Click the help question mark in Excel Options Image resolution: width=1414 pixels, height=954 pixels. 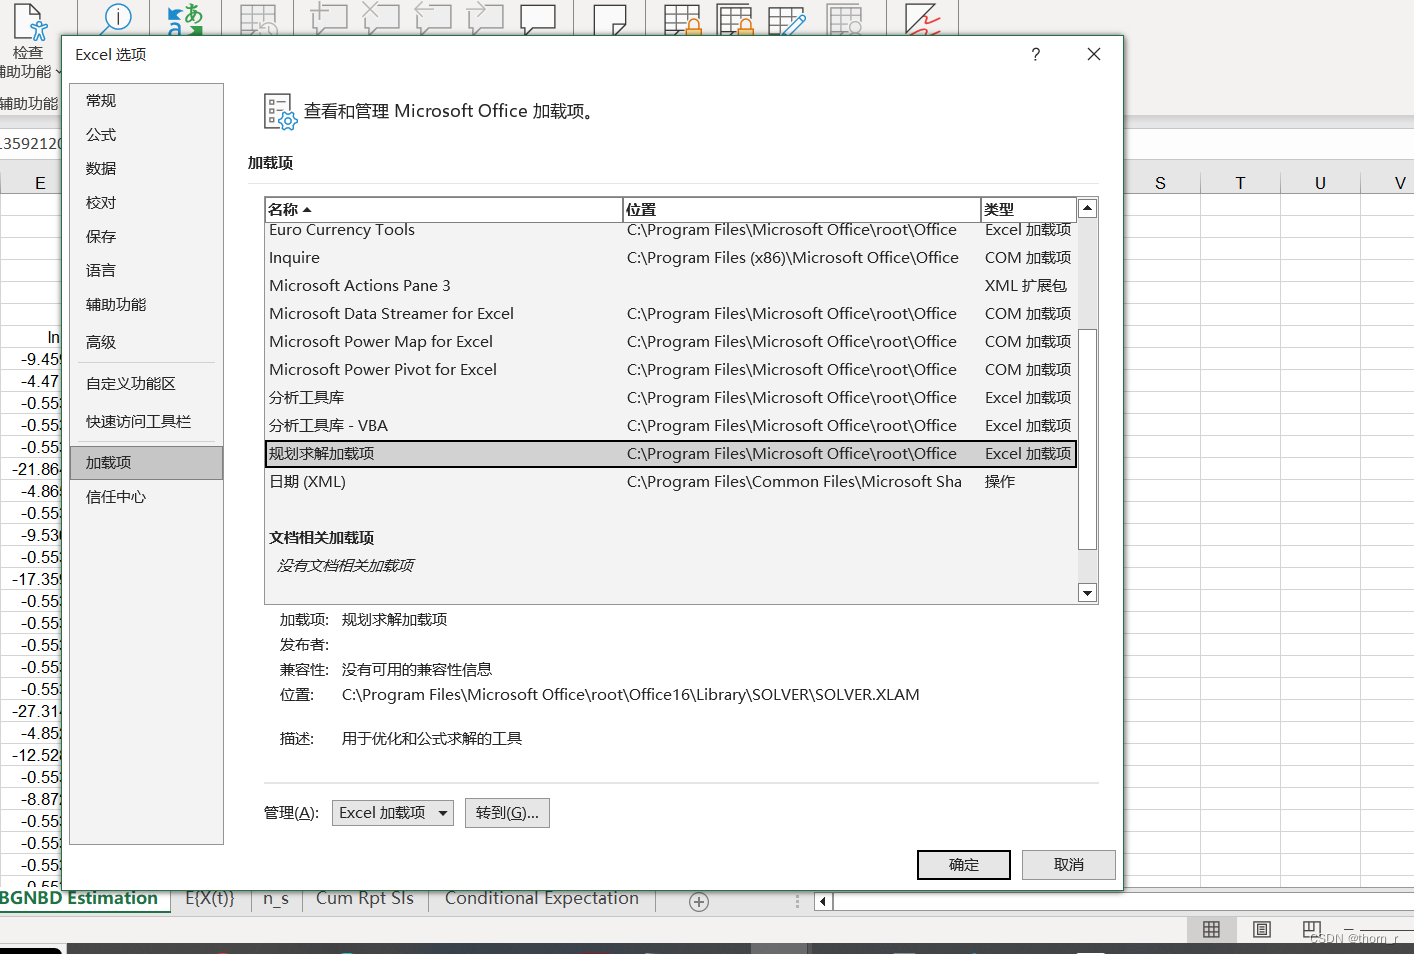(1036, 54)
